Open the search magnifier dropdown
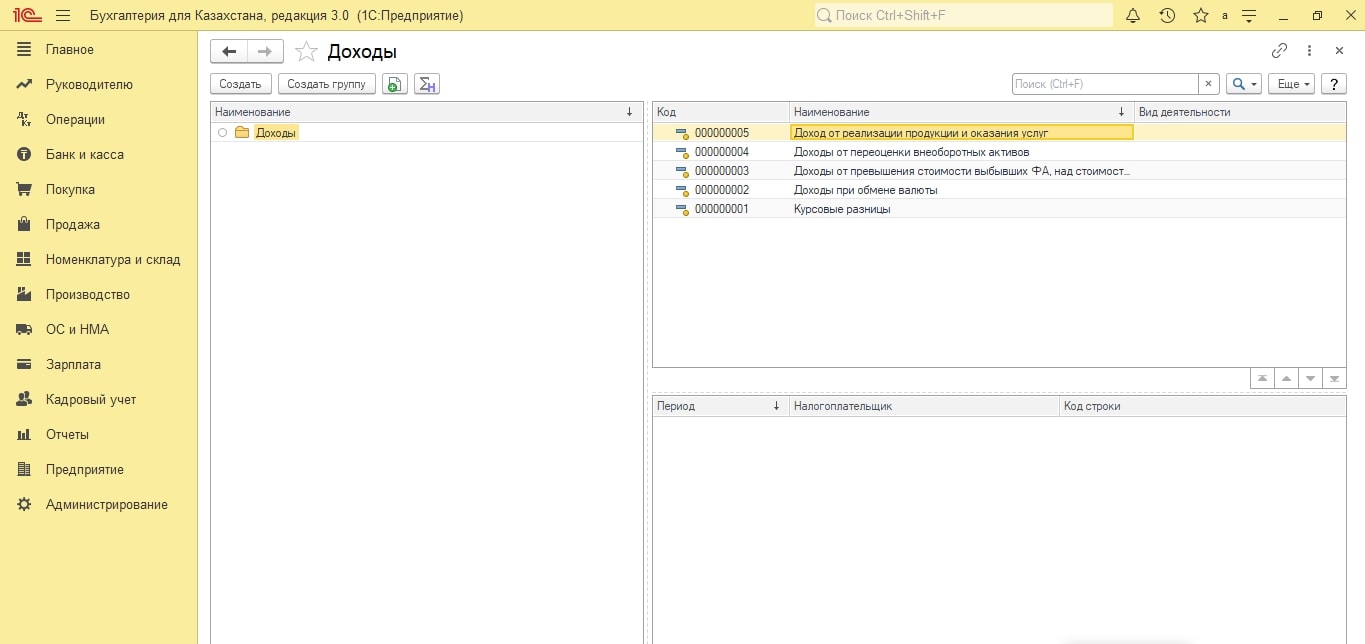Viewport: 1365px width, 644px height. tap(1243, 85)
